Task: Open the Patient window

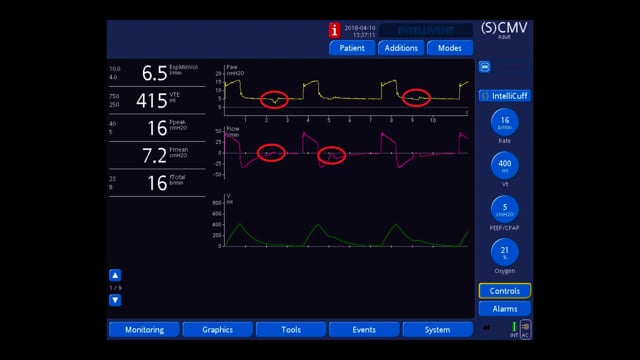Action: [352, 48]
